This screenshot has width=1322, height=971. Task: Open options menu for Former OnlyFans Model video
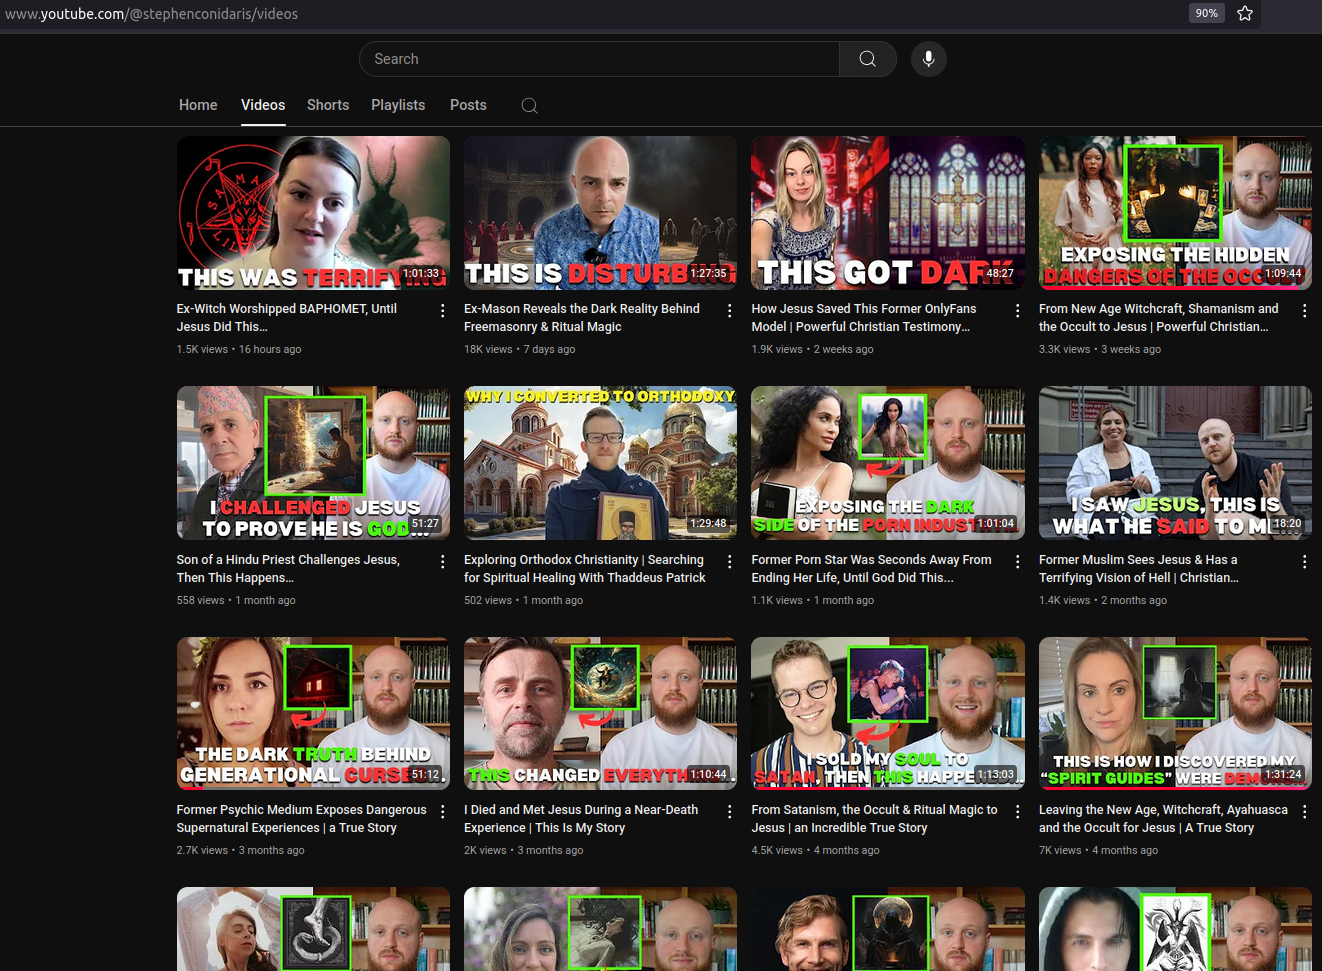(x=1017, y=311)
